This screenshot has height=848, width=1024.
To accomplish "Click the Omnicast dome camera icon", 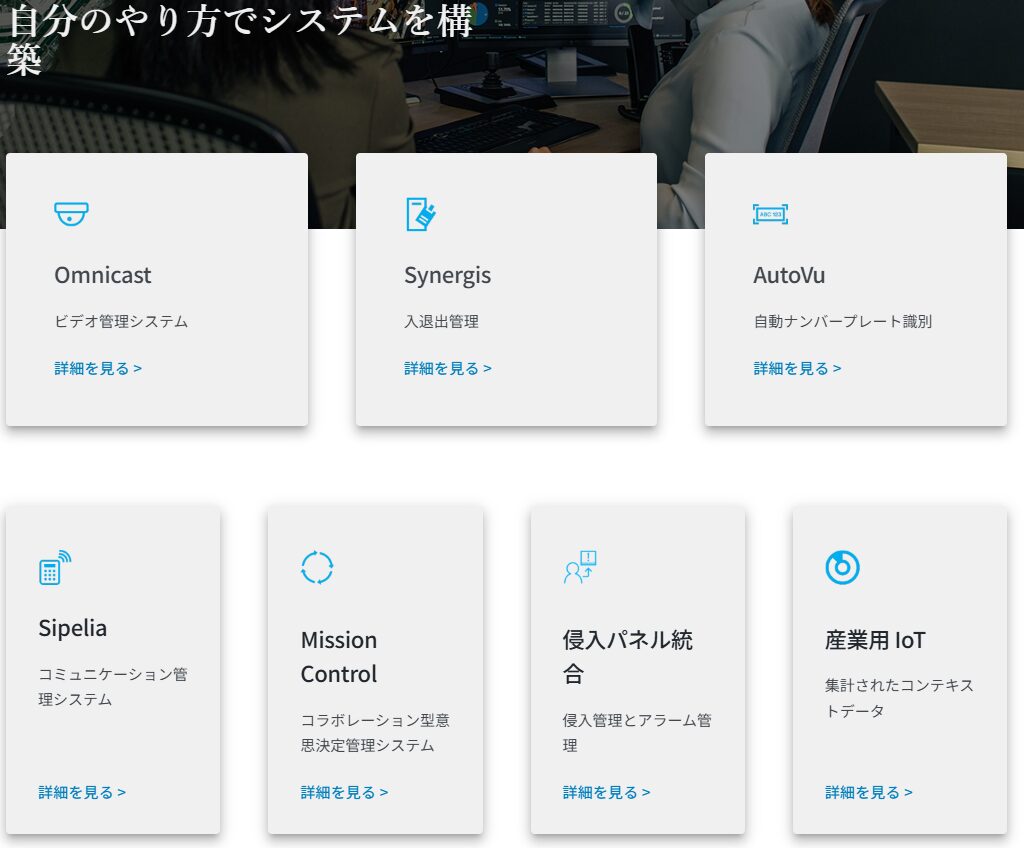I will pyautogui.click(x=71, y=214).
